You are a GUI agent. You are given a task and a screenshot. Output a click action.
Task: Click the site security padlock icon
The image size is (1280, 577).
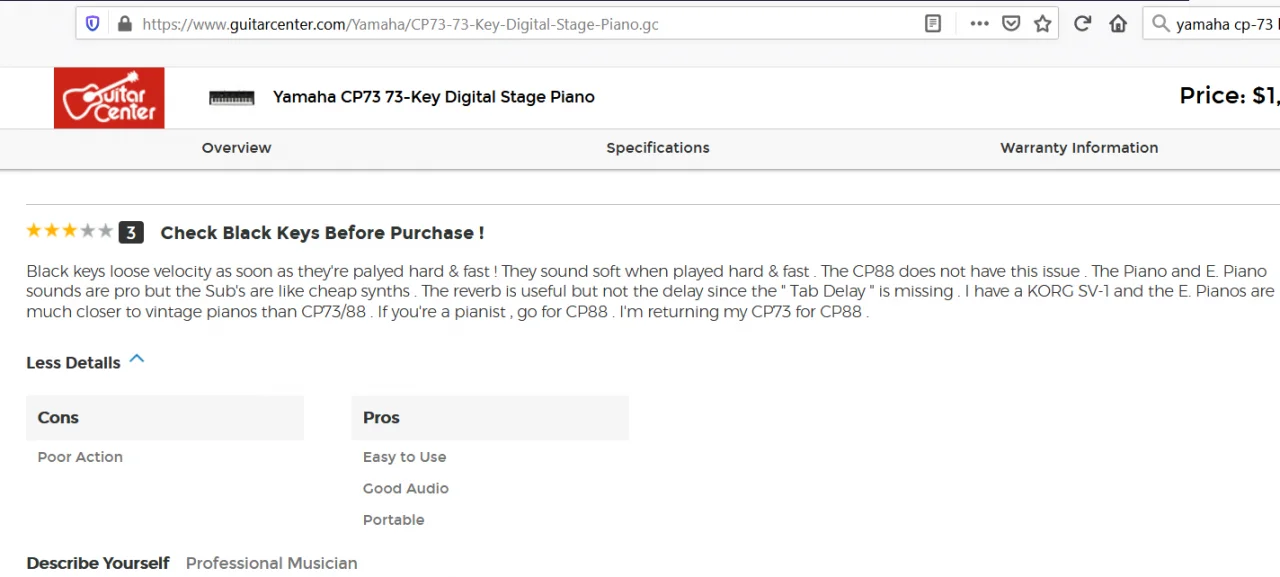click(x=124, y=24)
